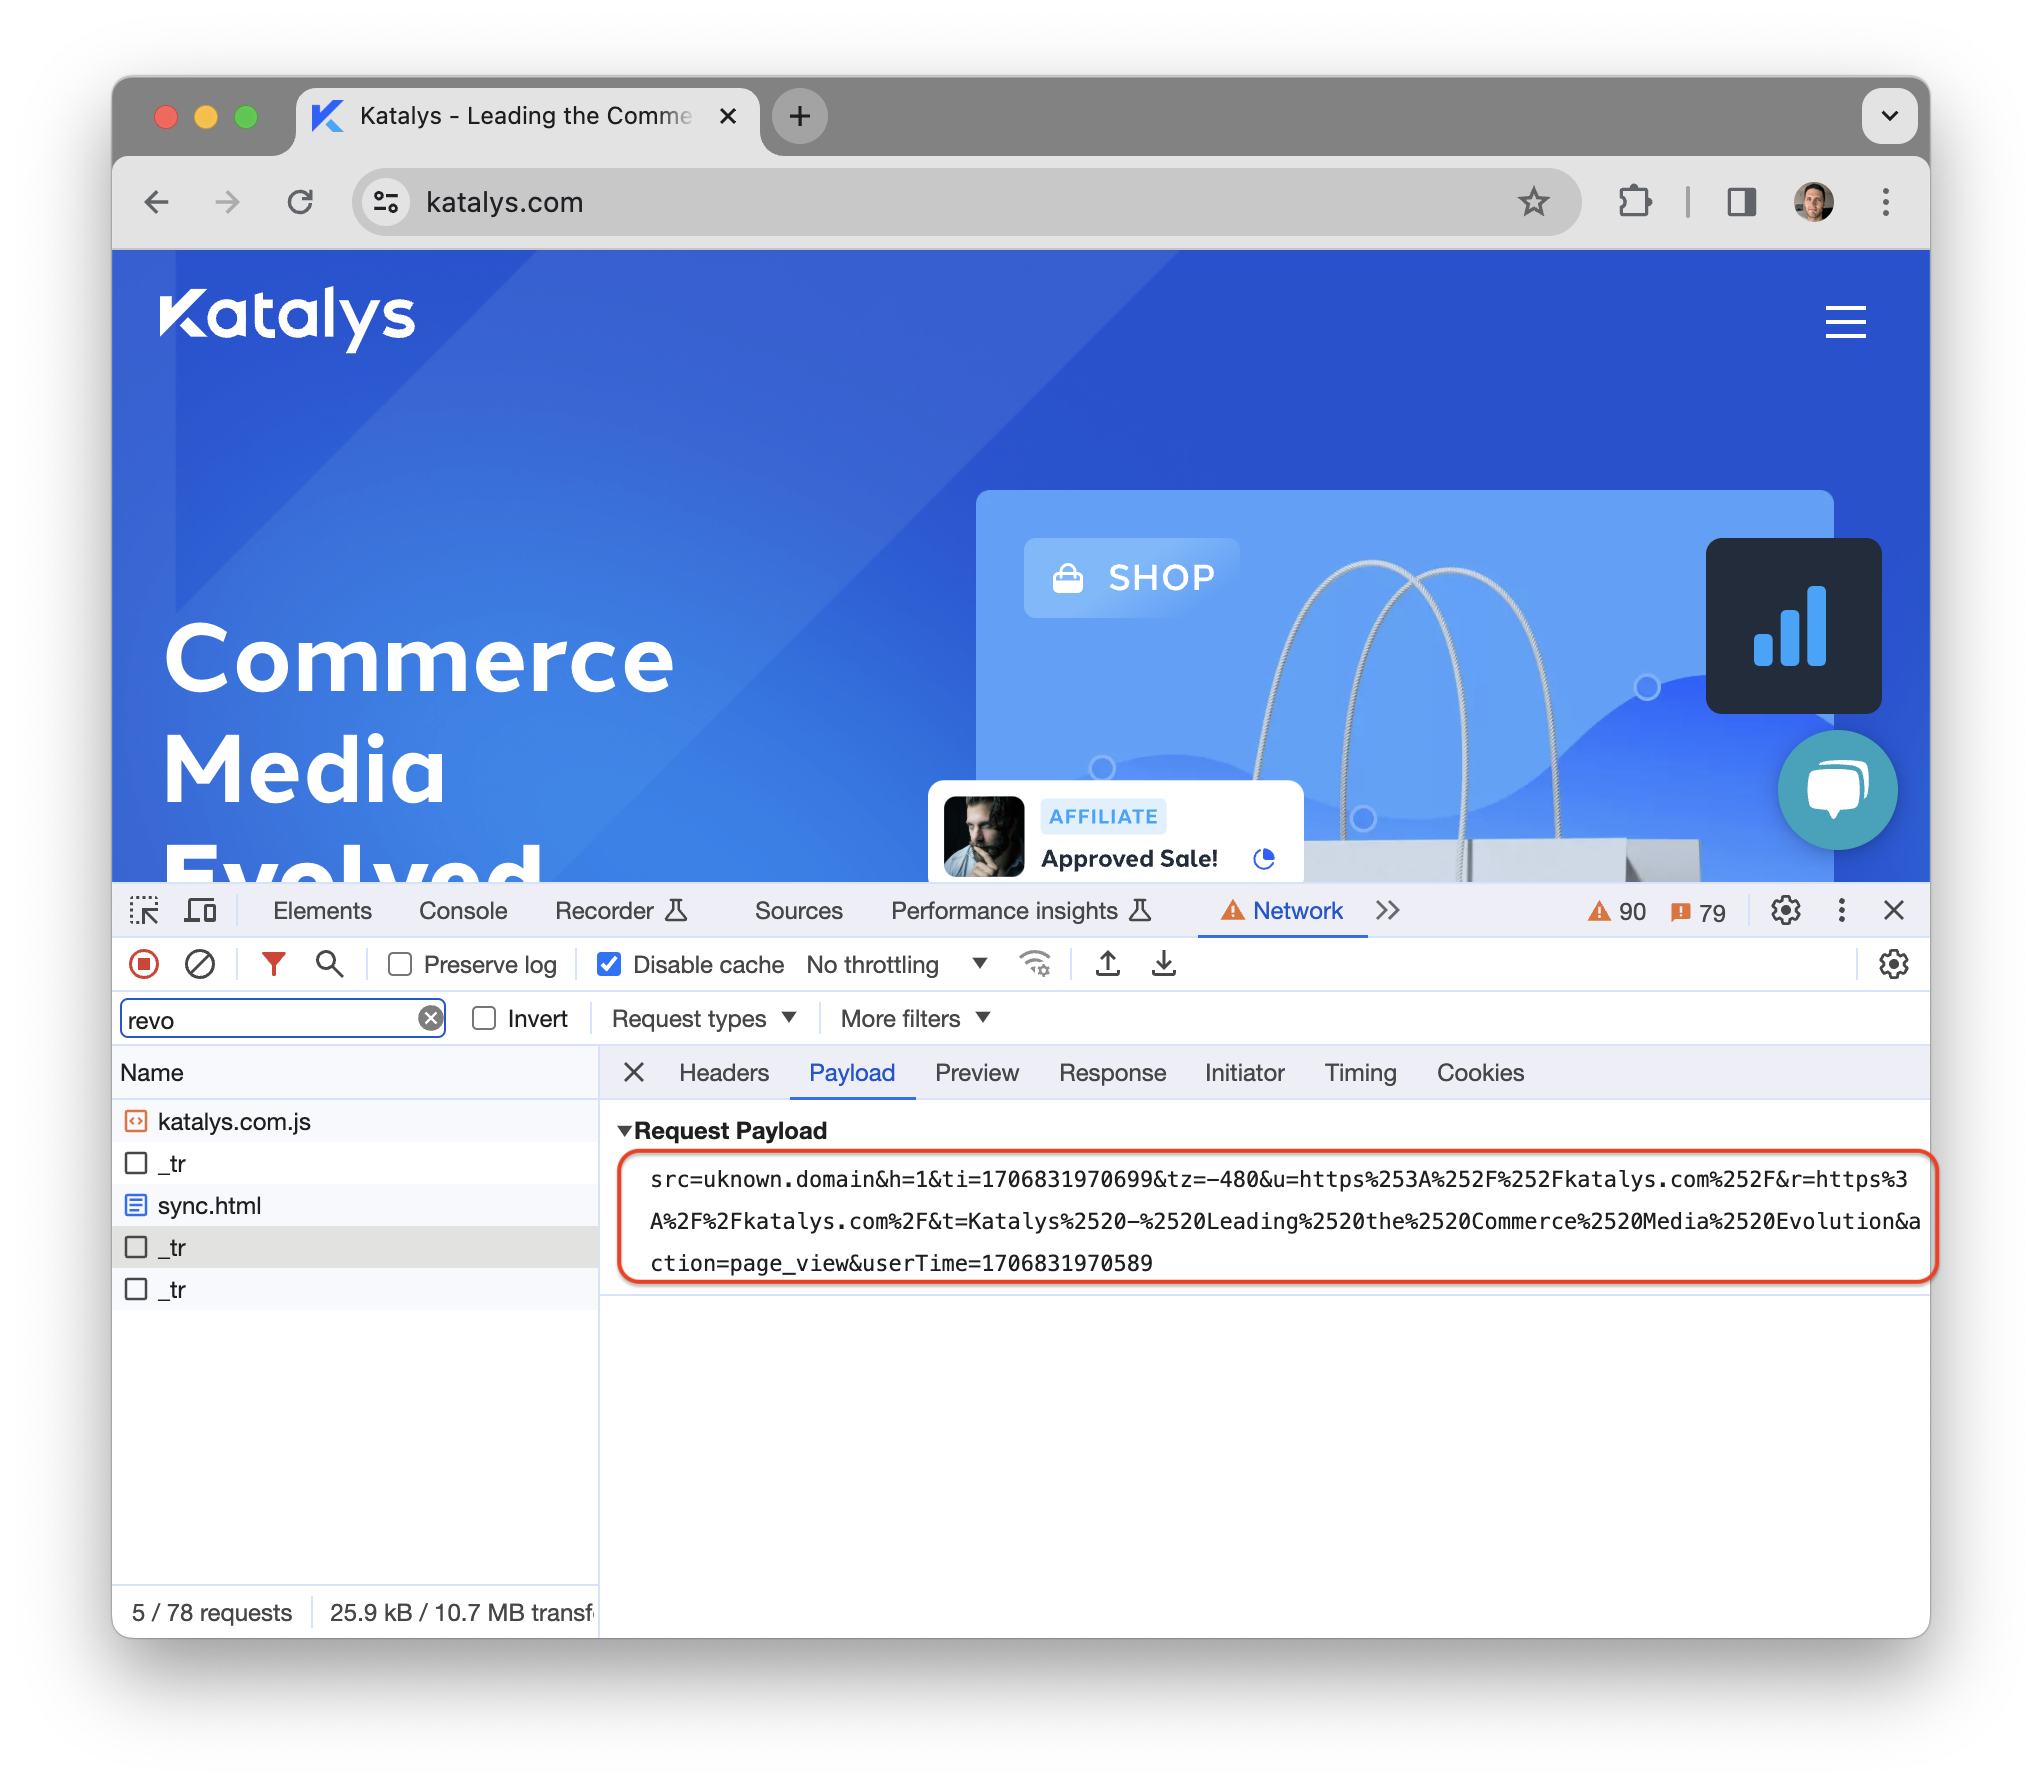Clear the network log
Viewport: 2042px width, 1786px height.
click(x=200, y=964)
